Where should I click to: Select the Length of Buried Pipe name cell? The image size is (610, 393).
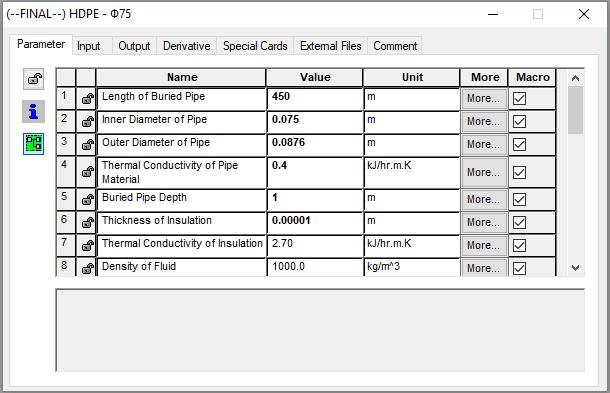[x=181, y=99]
